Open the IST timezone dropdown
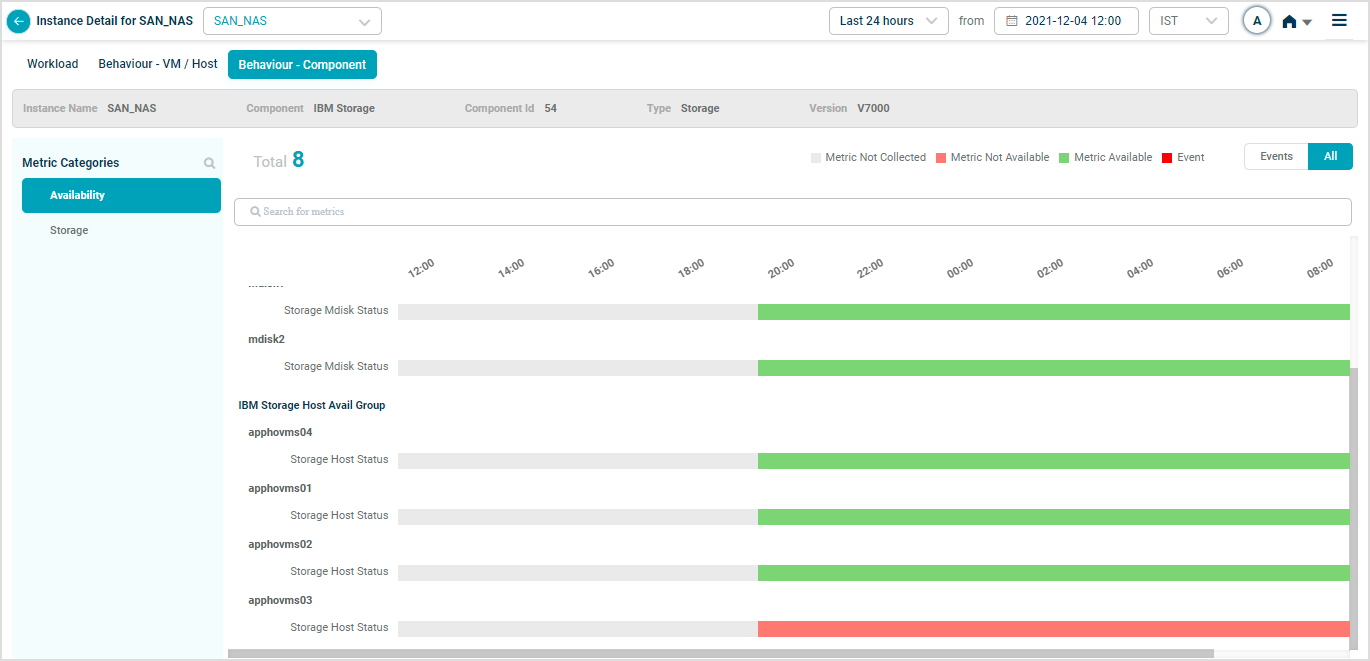The width and height of the screenshot is (1370, 661). point(1188,21)
